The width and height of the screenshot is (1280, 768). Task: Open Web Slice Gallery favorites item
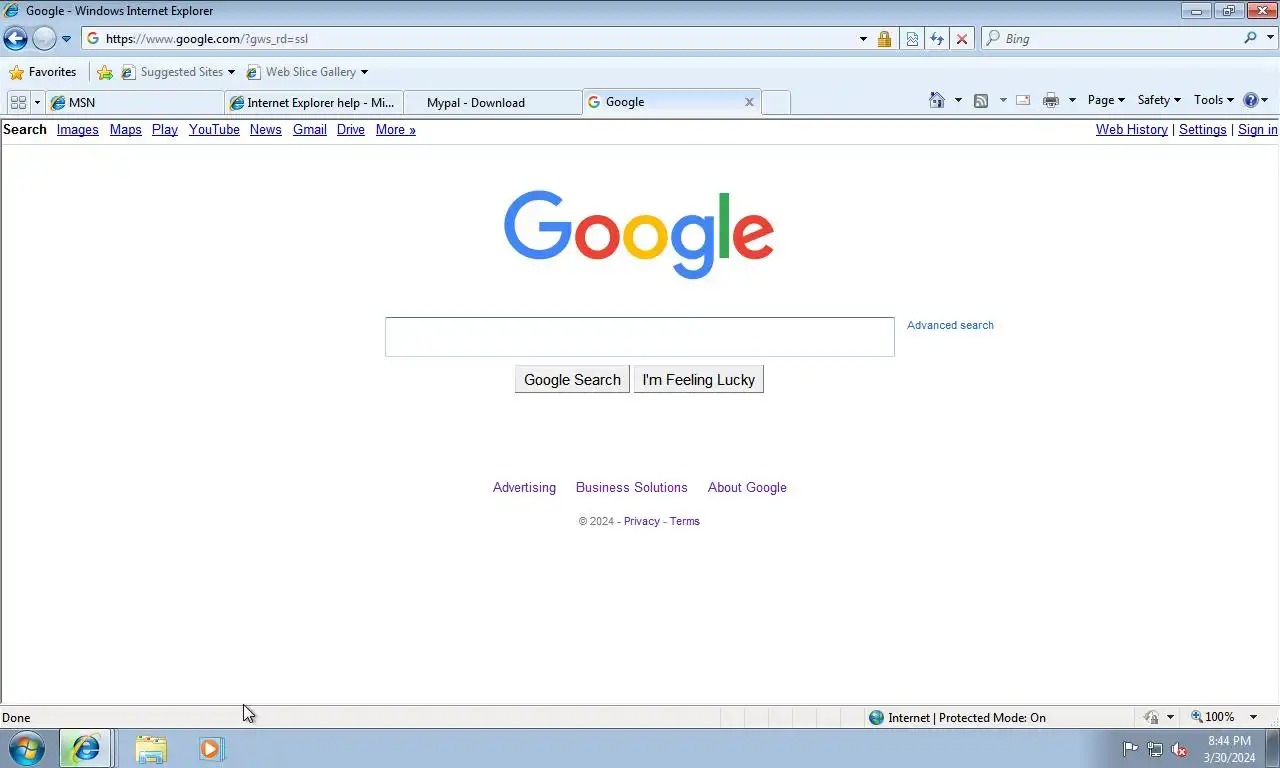point(307,72)
